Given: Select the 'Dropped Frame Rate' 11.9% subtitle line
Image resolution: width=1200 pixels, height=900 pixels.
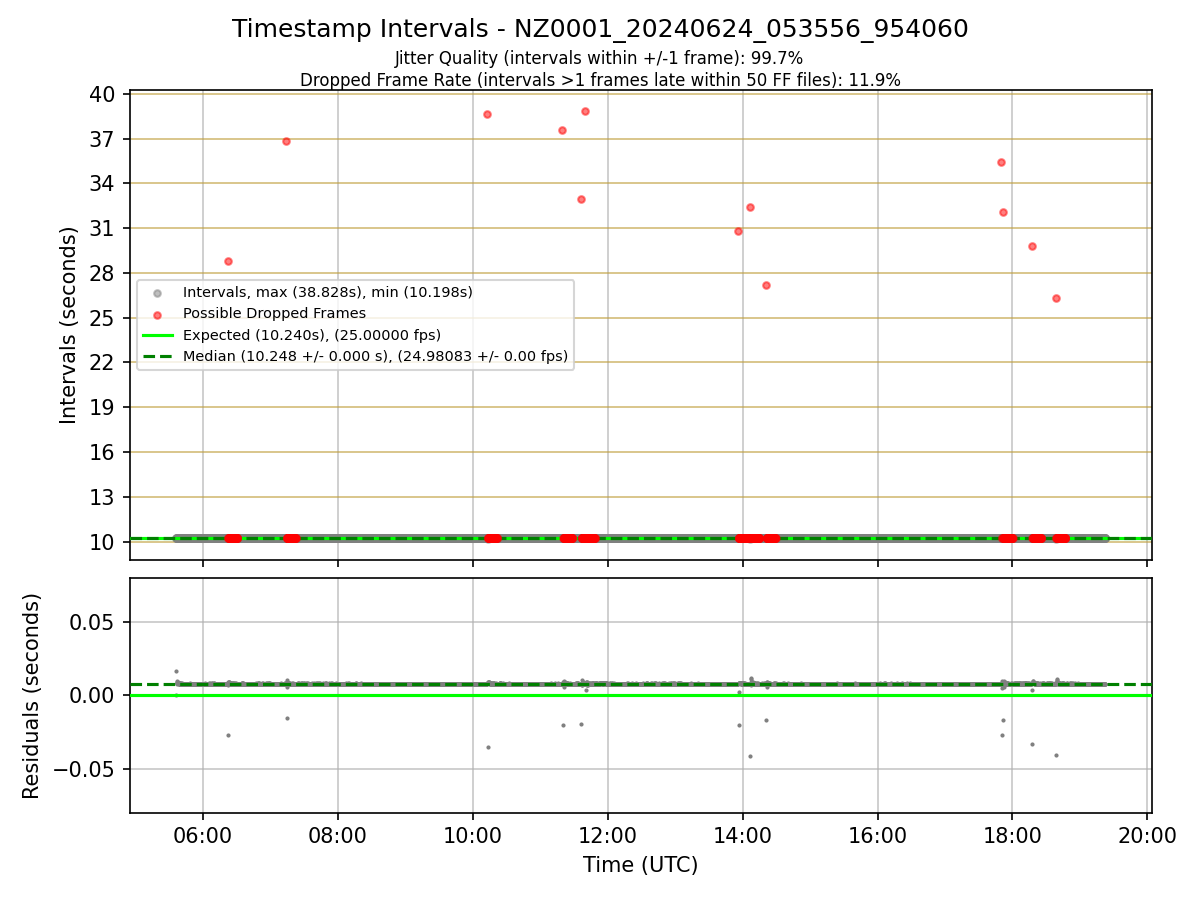Looking at the screenshot, I should click(600, 80).
